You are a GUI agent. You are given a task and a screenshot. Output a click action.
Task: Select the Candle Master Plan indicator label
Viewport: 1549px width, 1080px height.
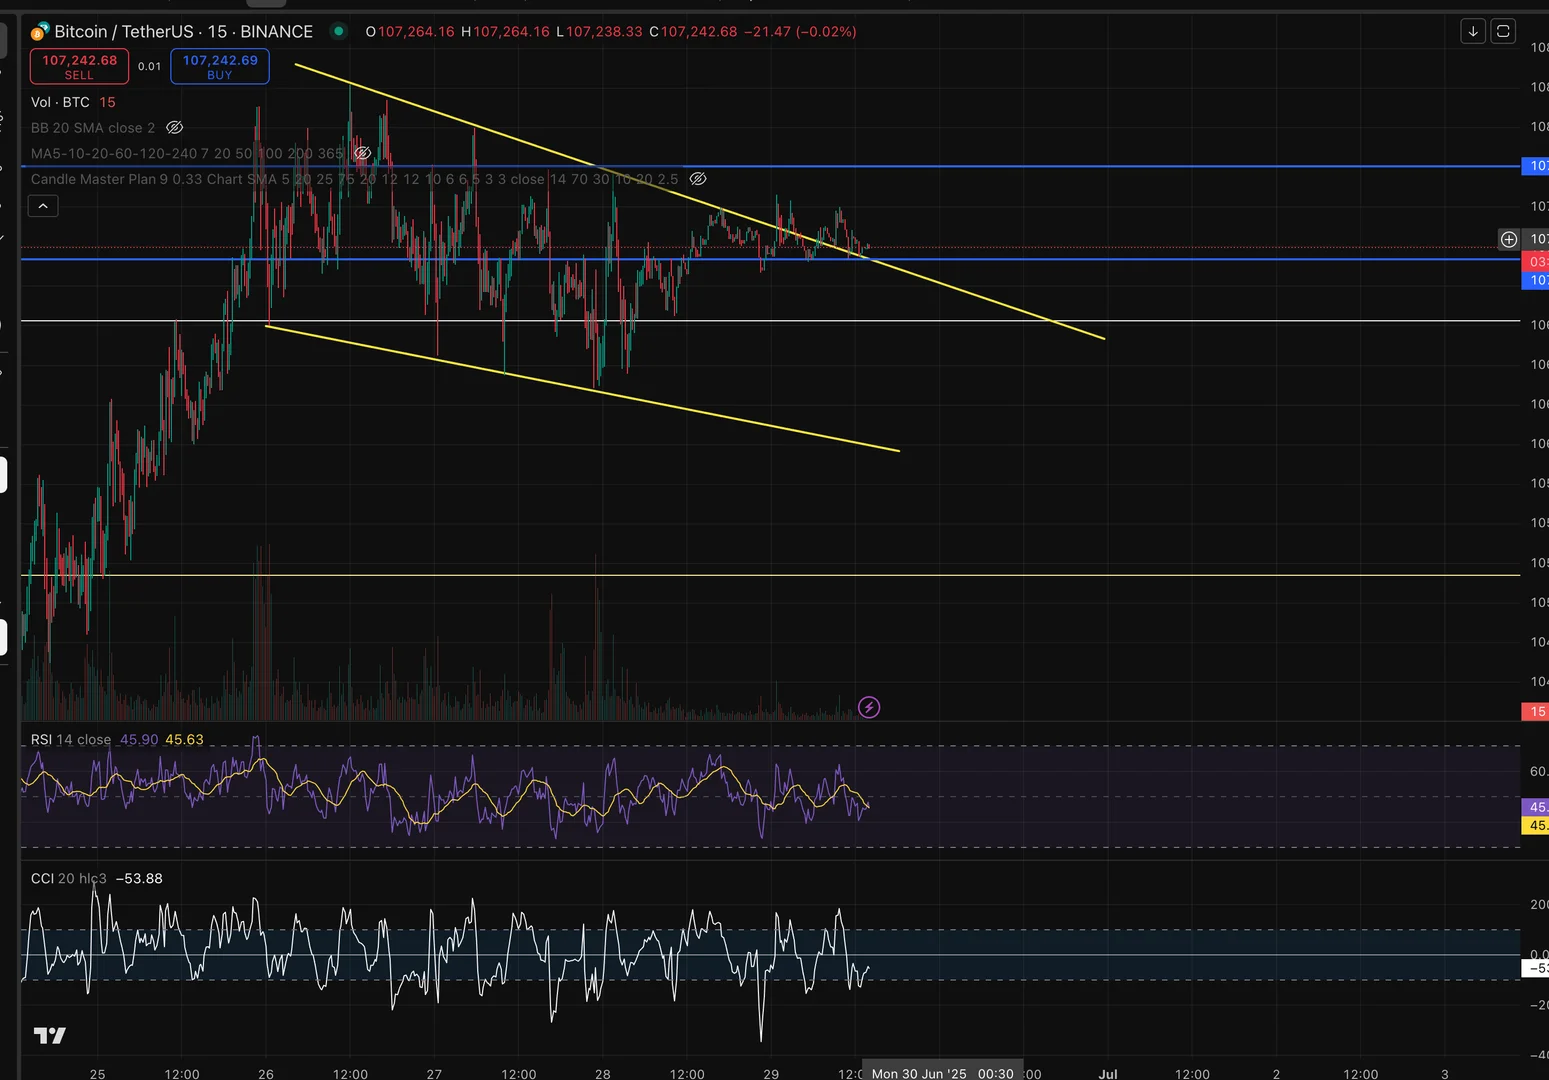[354, 179]
